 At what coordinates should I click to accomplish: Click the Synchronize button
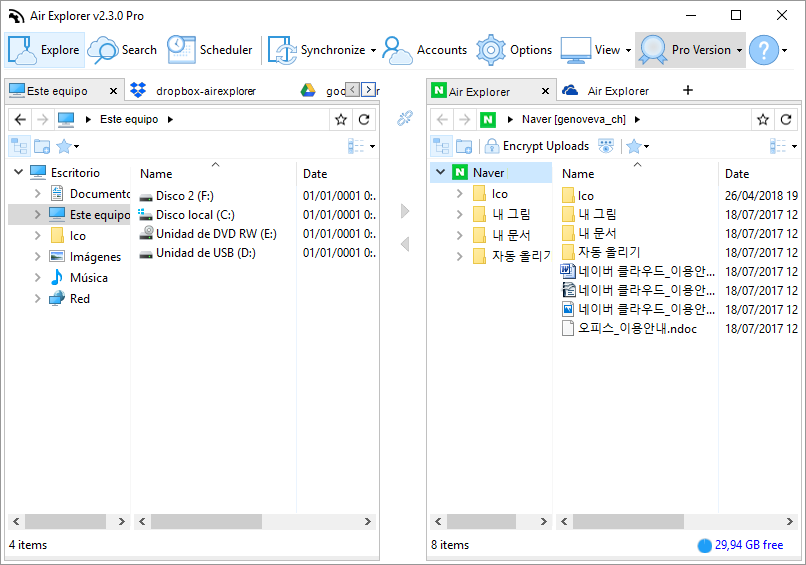316,50
